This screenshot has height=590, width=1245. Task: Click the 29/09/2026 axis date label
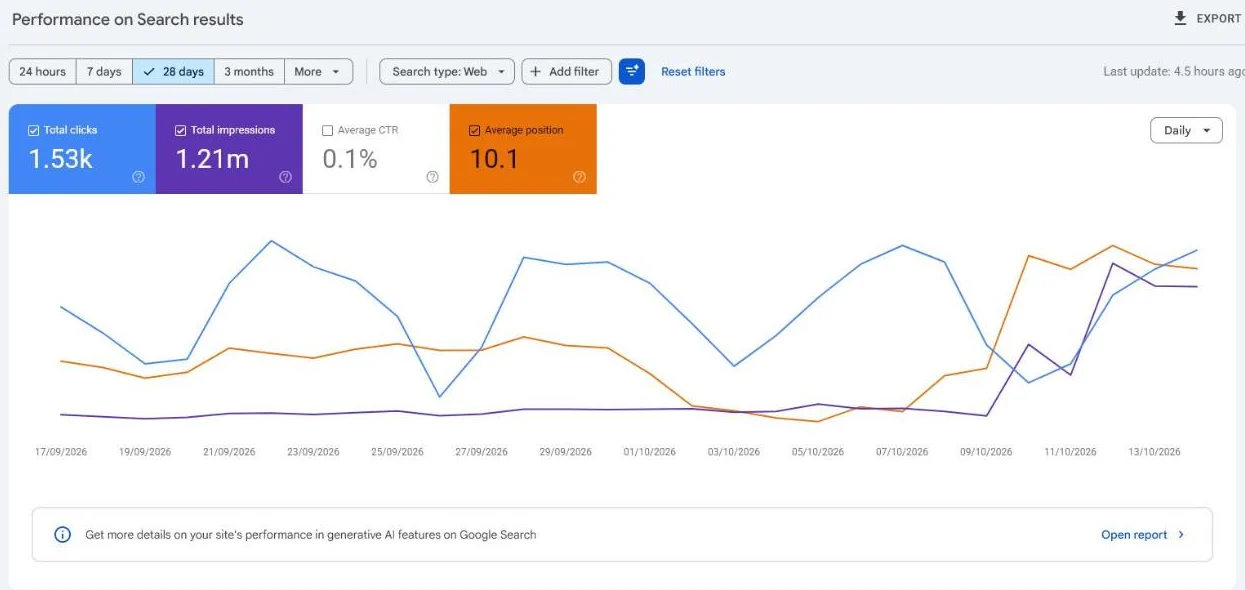565,452
